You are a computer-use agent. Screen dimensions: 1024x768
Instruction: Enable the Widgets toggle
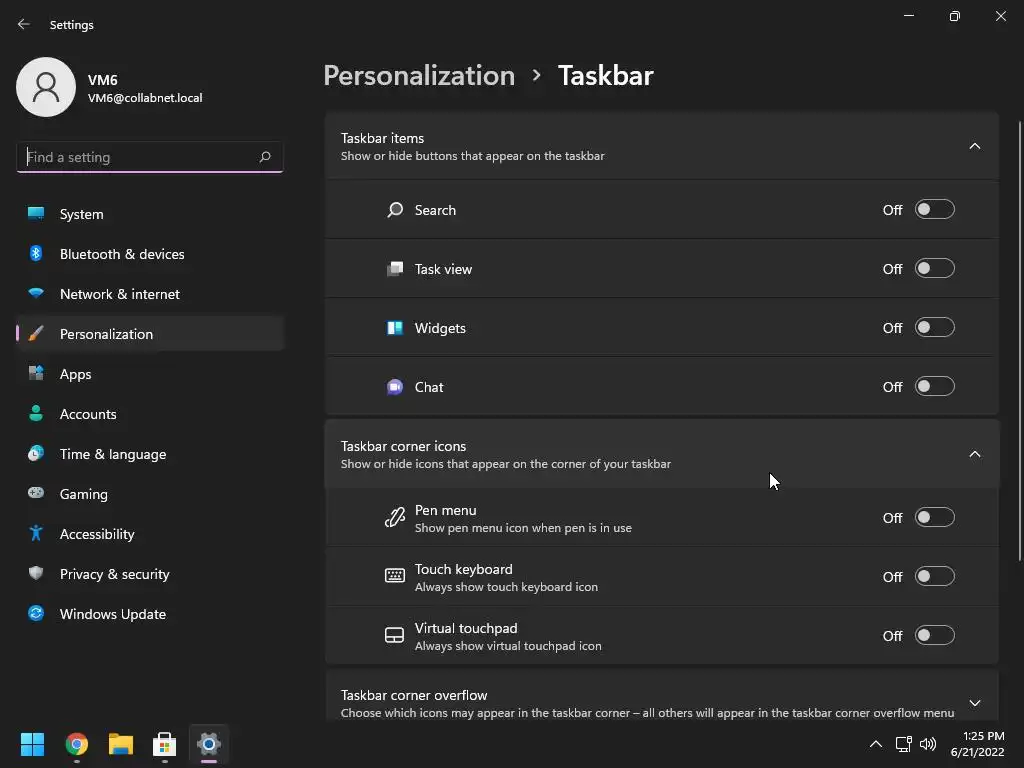tap(934, 328)
